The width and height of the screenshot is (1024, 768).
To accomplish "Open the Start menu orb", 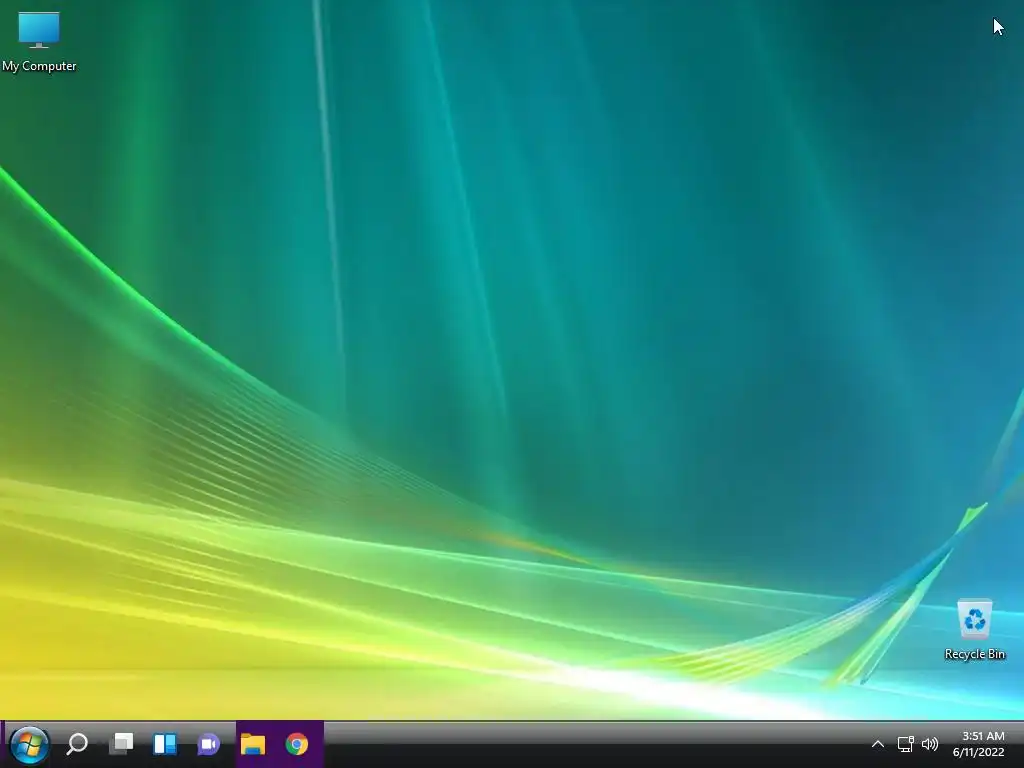I will 29,744.
